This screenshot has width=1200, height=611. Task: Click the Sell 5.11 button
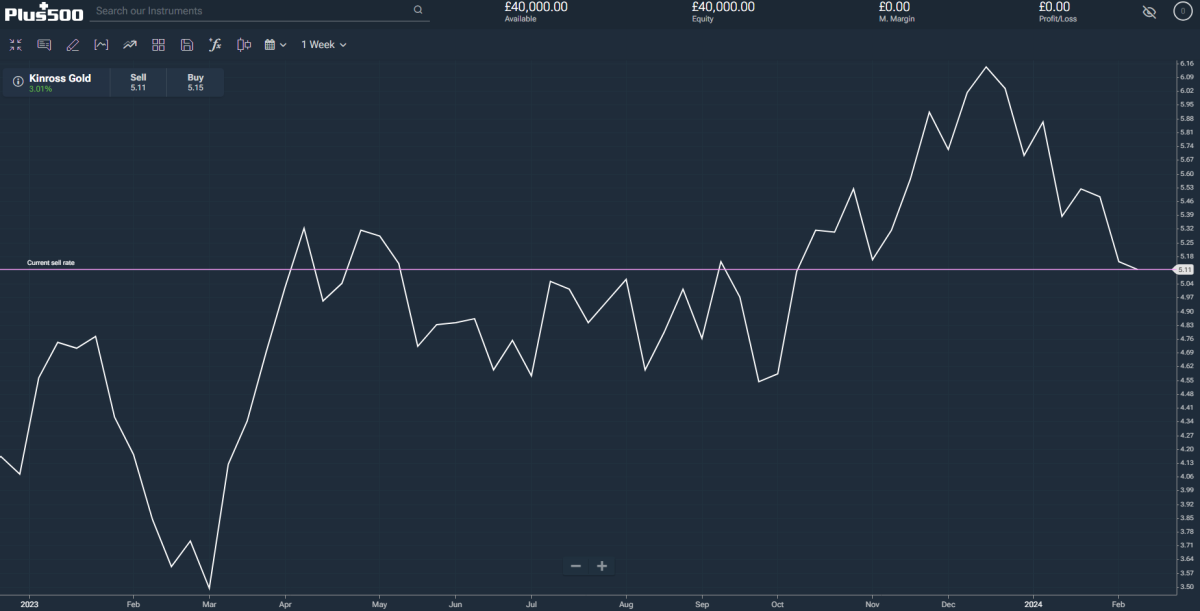click(138, 82)
